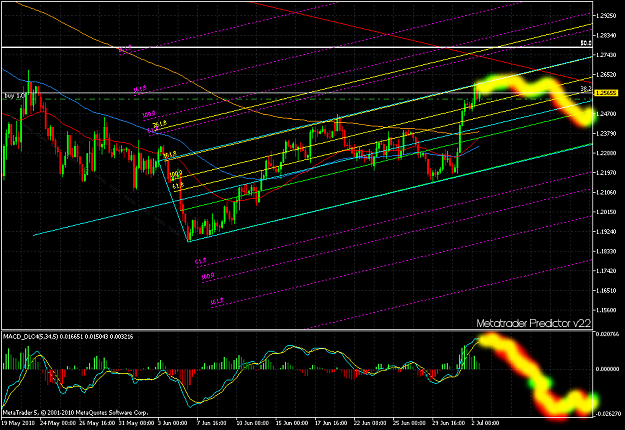Click the 1.15600 price axis label

click(606, 310)
